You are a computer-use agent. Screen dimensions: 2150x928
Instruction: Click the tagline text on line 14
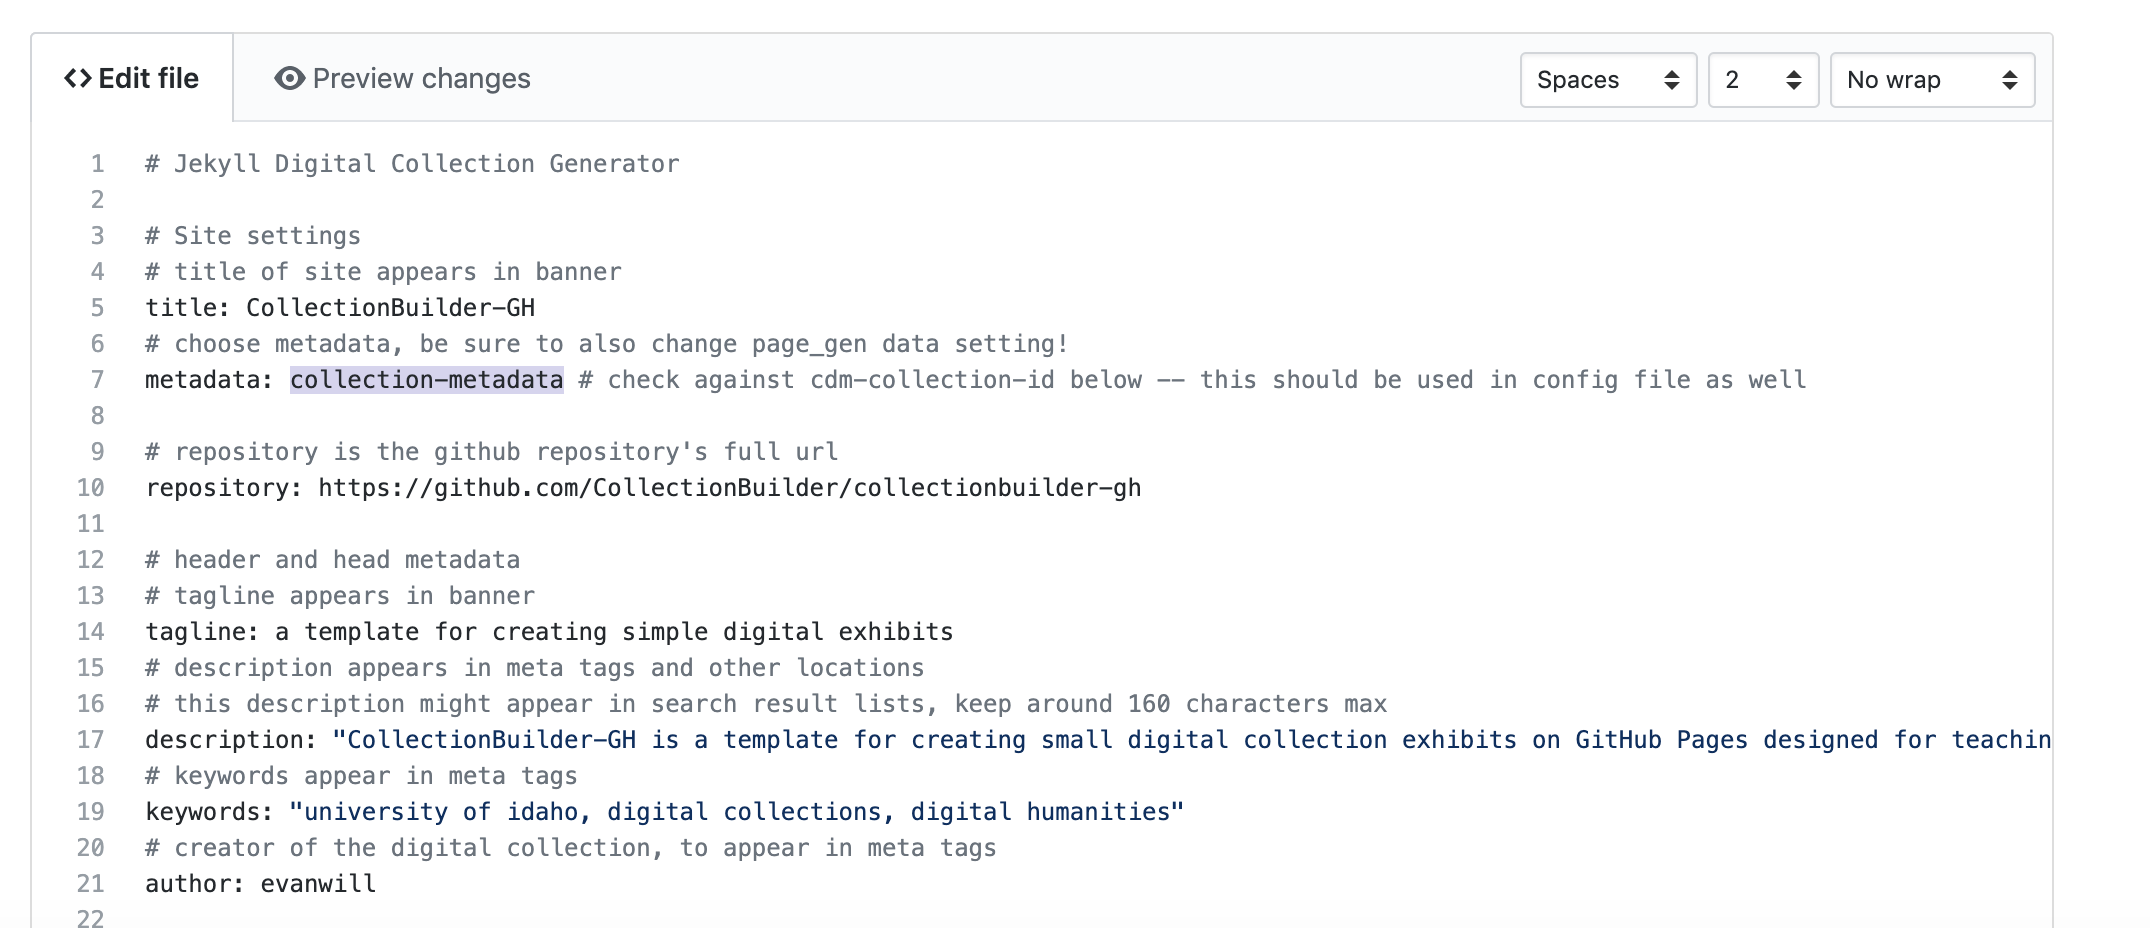click(x=613, y=632)
